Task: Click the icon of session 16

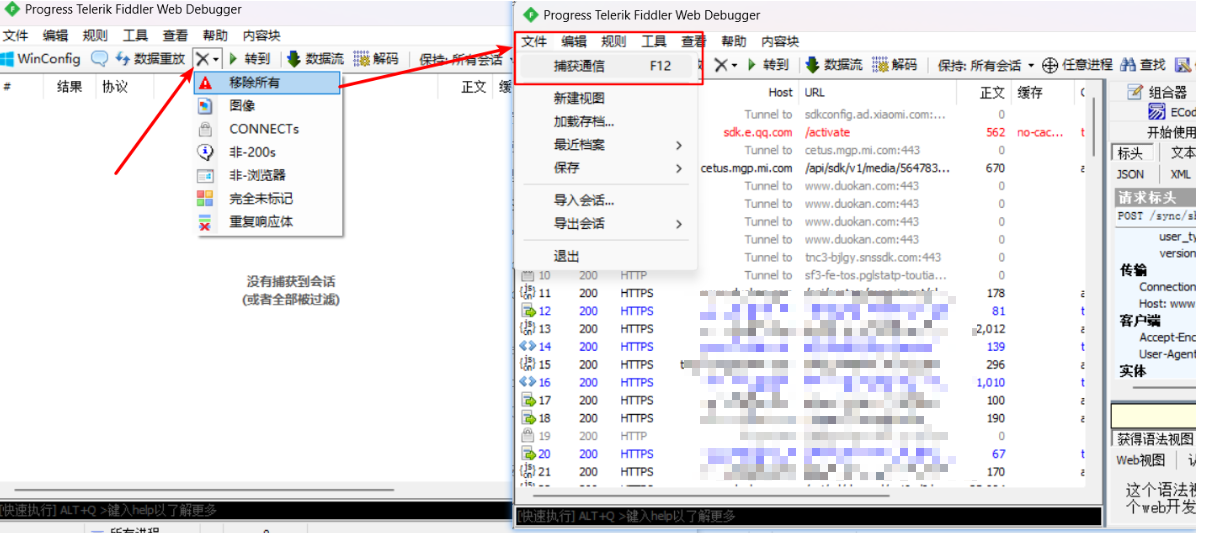Action: coord(528,383)
